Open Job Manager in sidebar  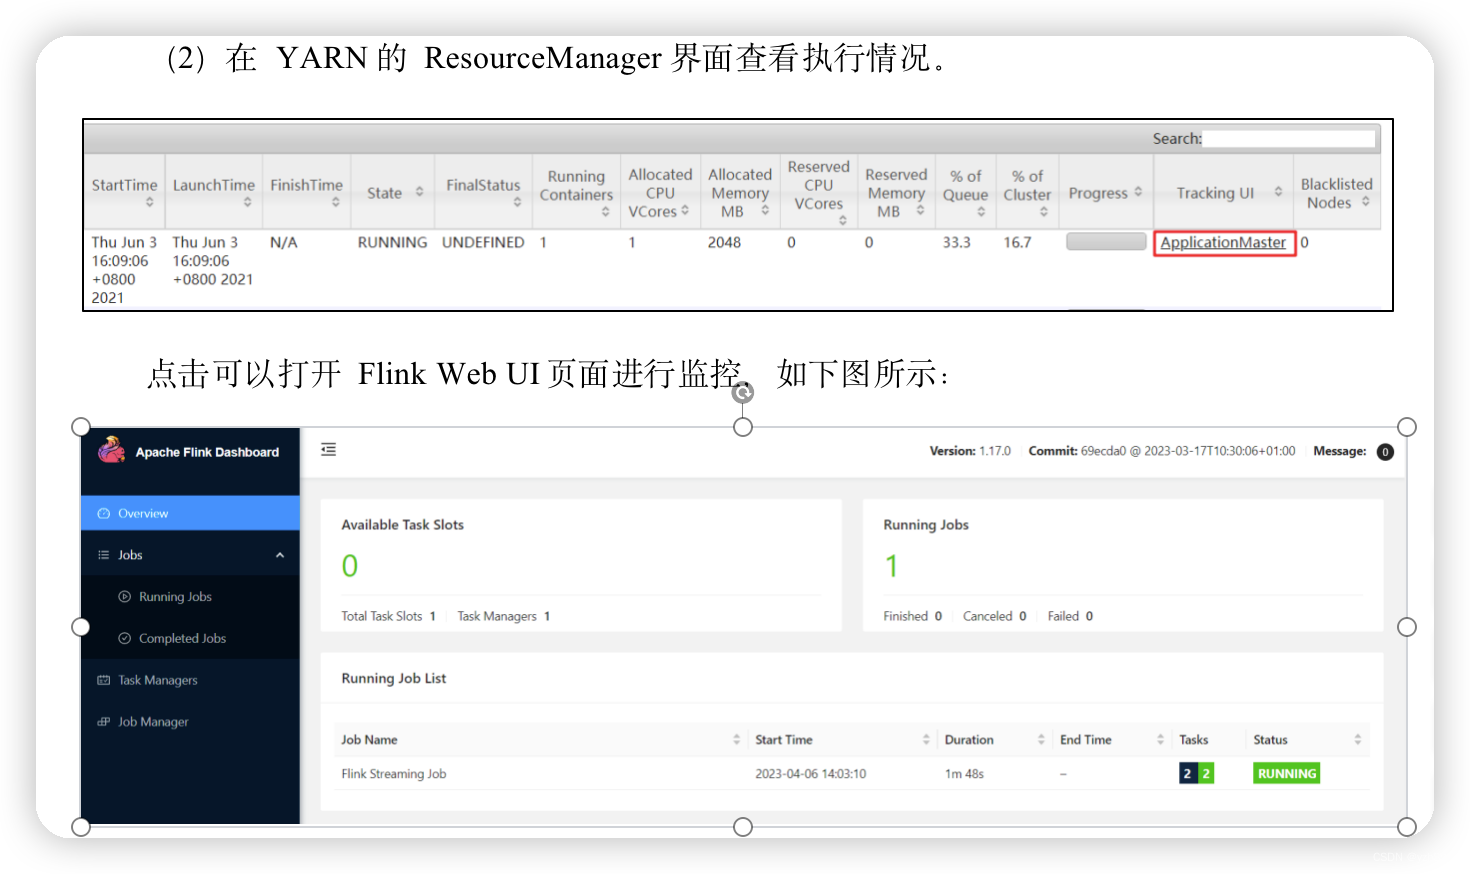tap(190, 722)
